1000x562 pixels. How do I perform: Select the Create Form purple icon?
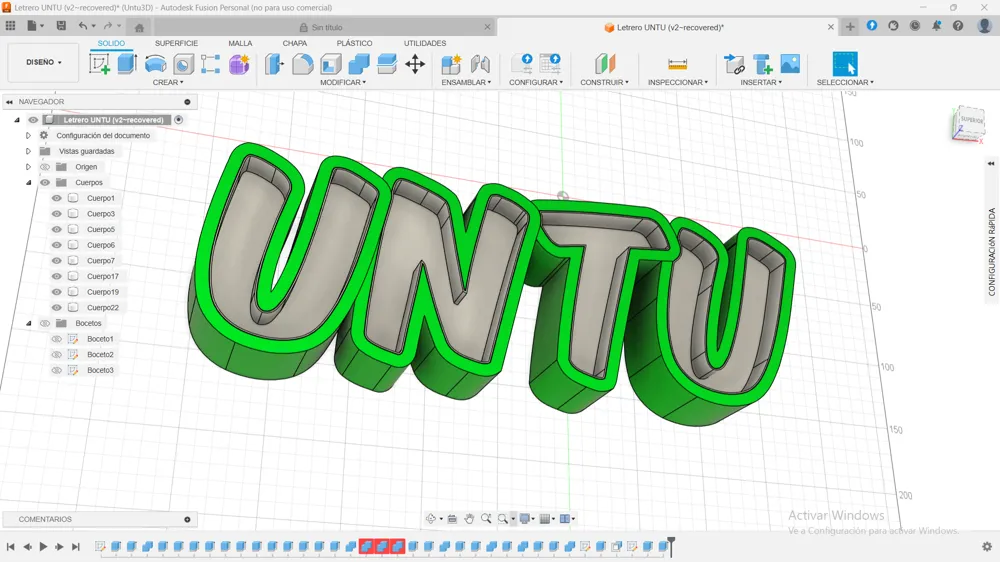coord(239,64)
